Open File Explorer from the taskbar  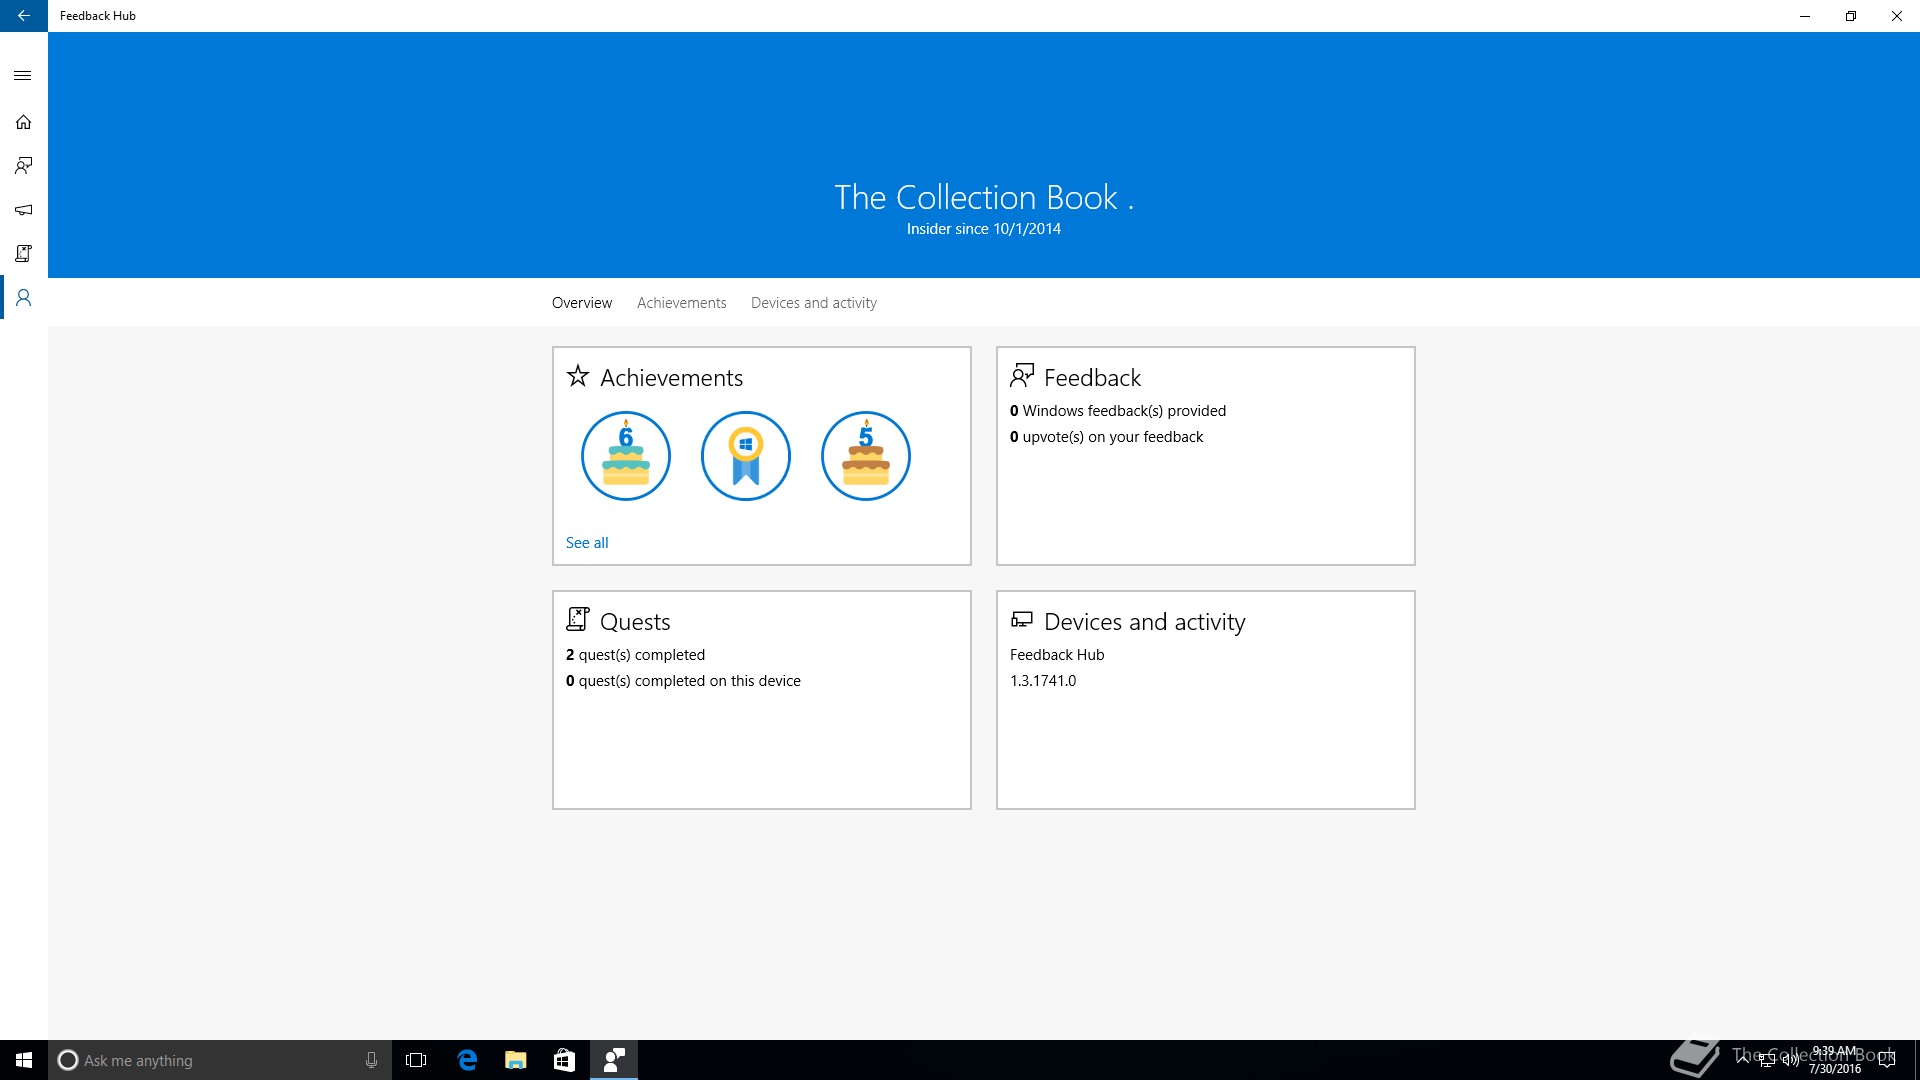(516, 1060)
